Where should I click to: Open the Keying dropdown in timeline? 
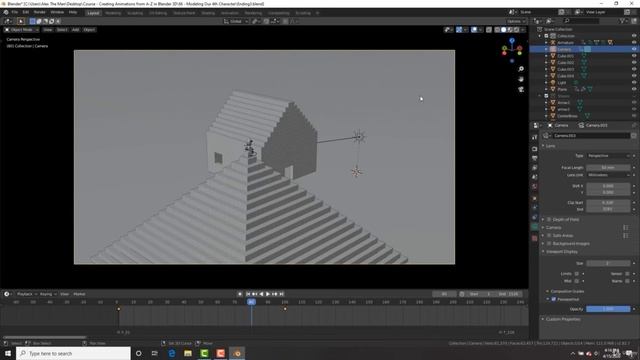(48, 294)
